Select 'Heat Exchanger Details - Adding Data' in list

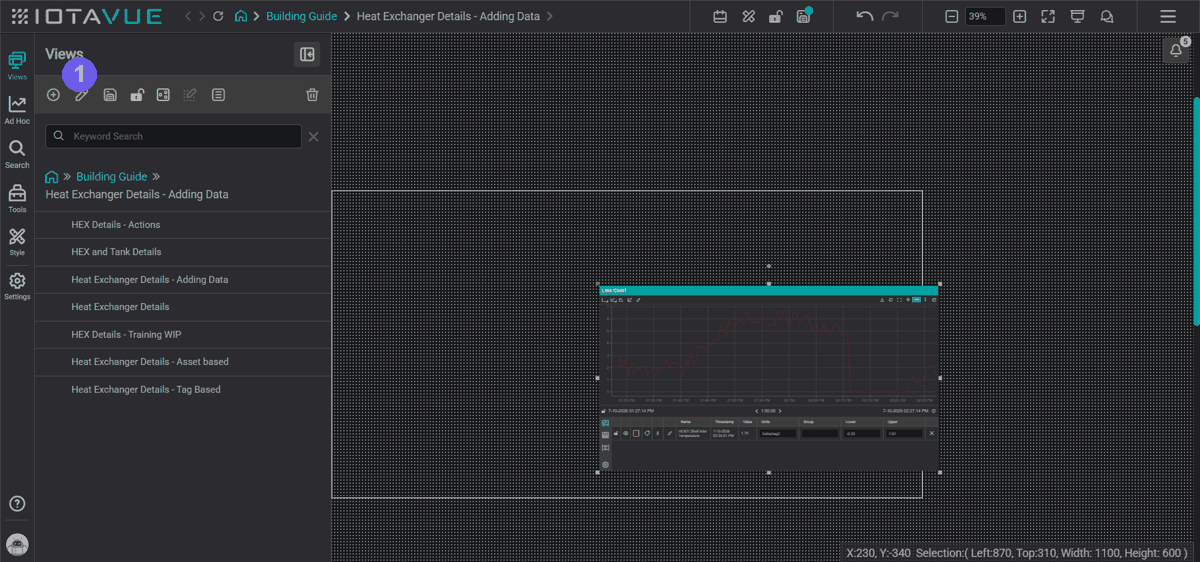pyautogui.click(x=182, y=280)
